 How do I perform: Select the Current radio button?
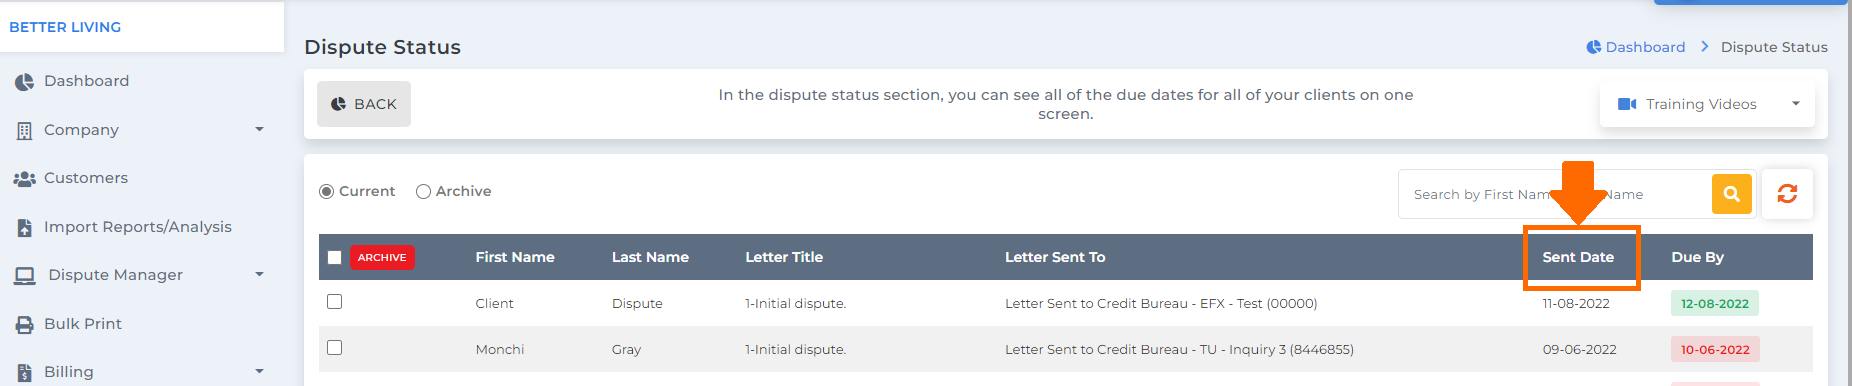(x=326, y=192)
